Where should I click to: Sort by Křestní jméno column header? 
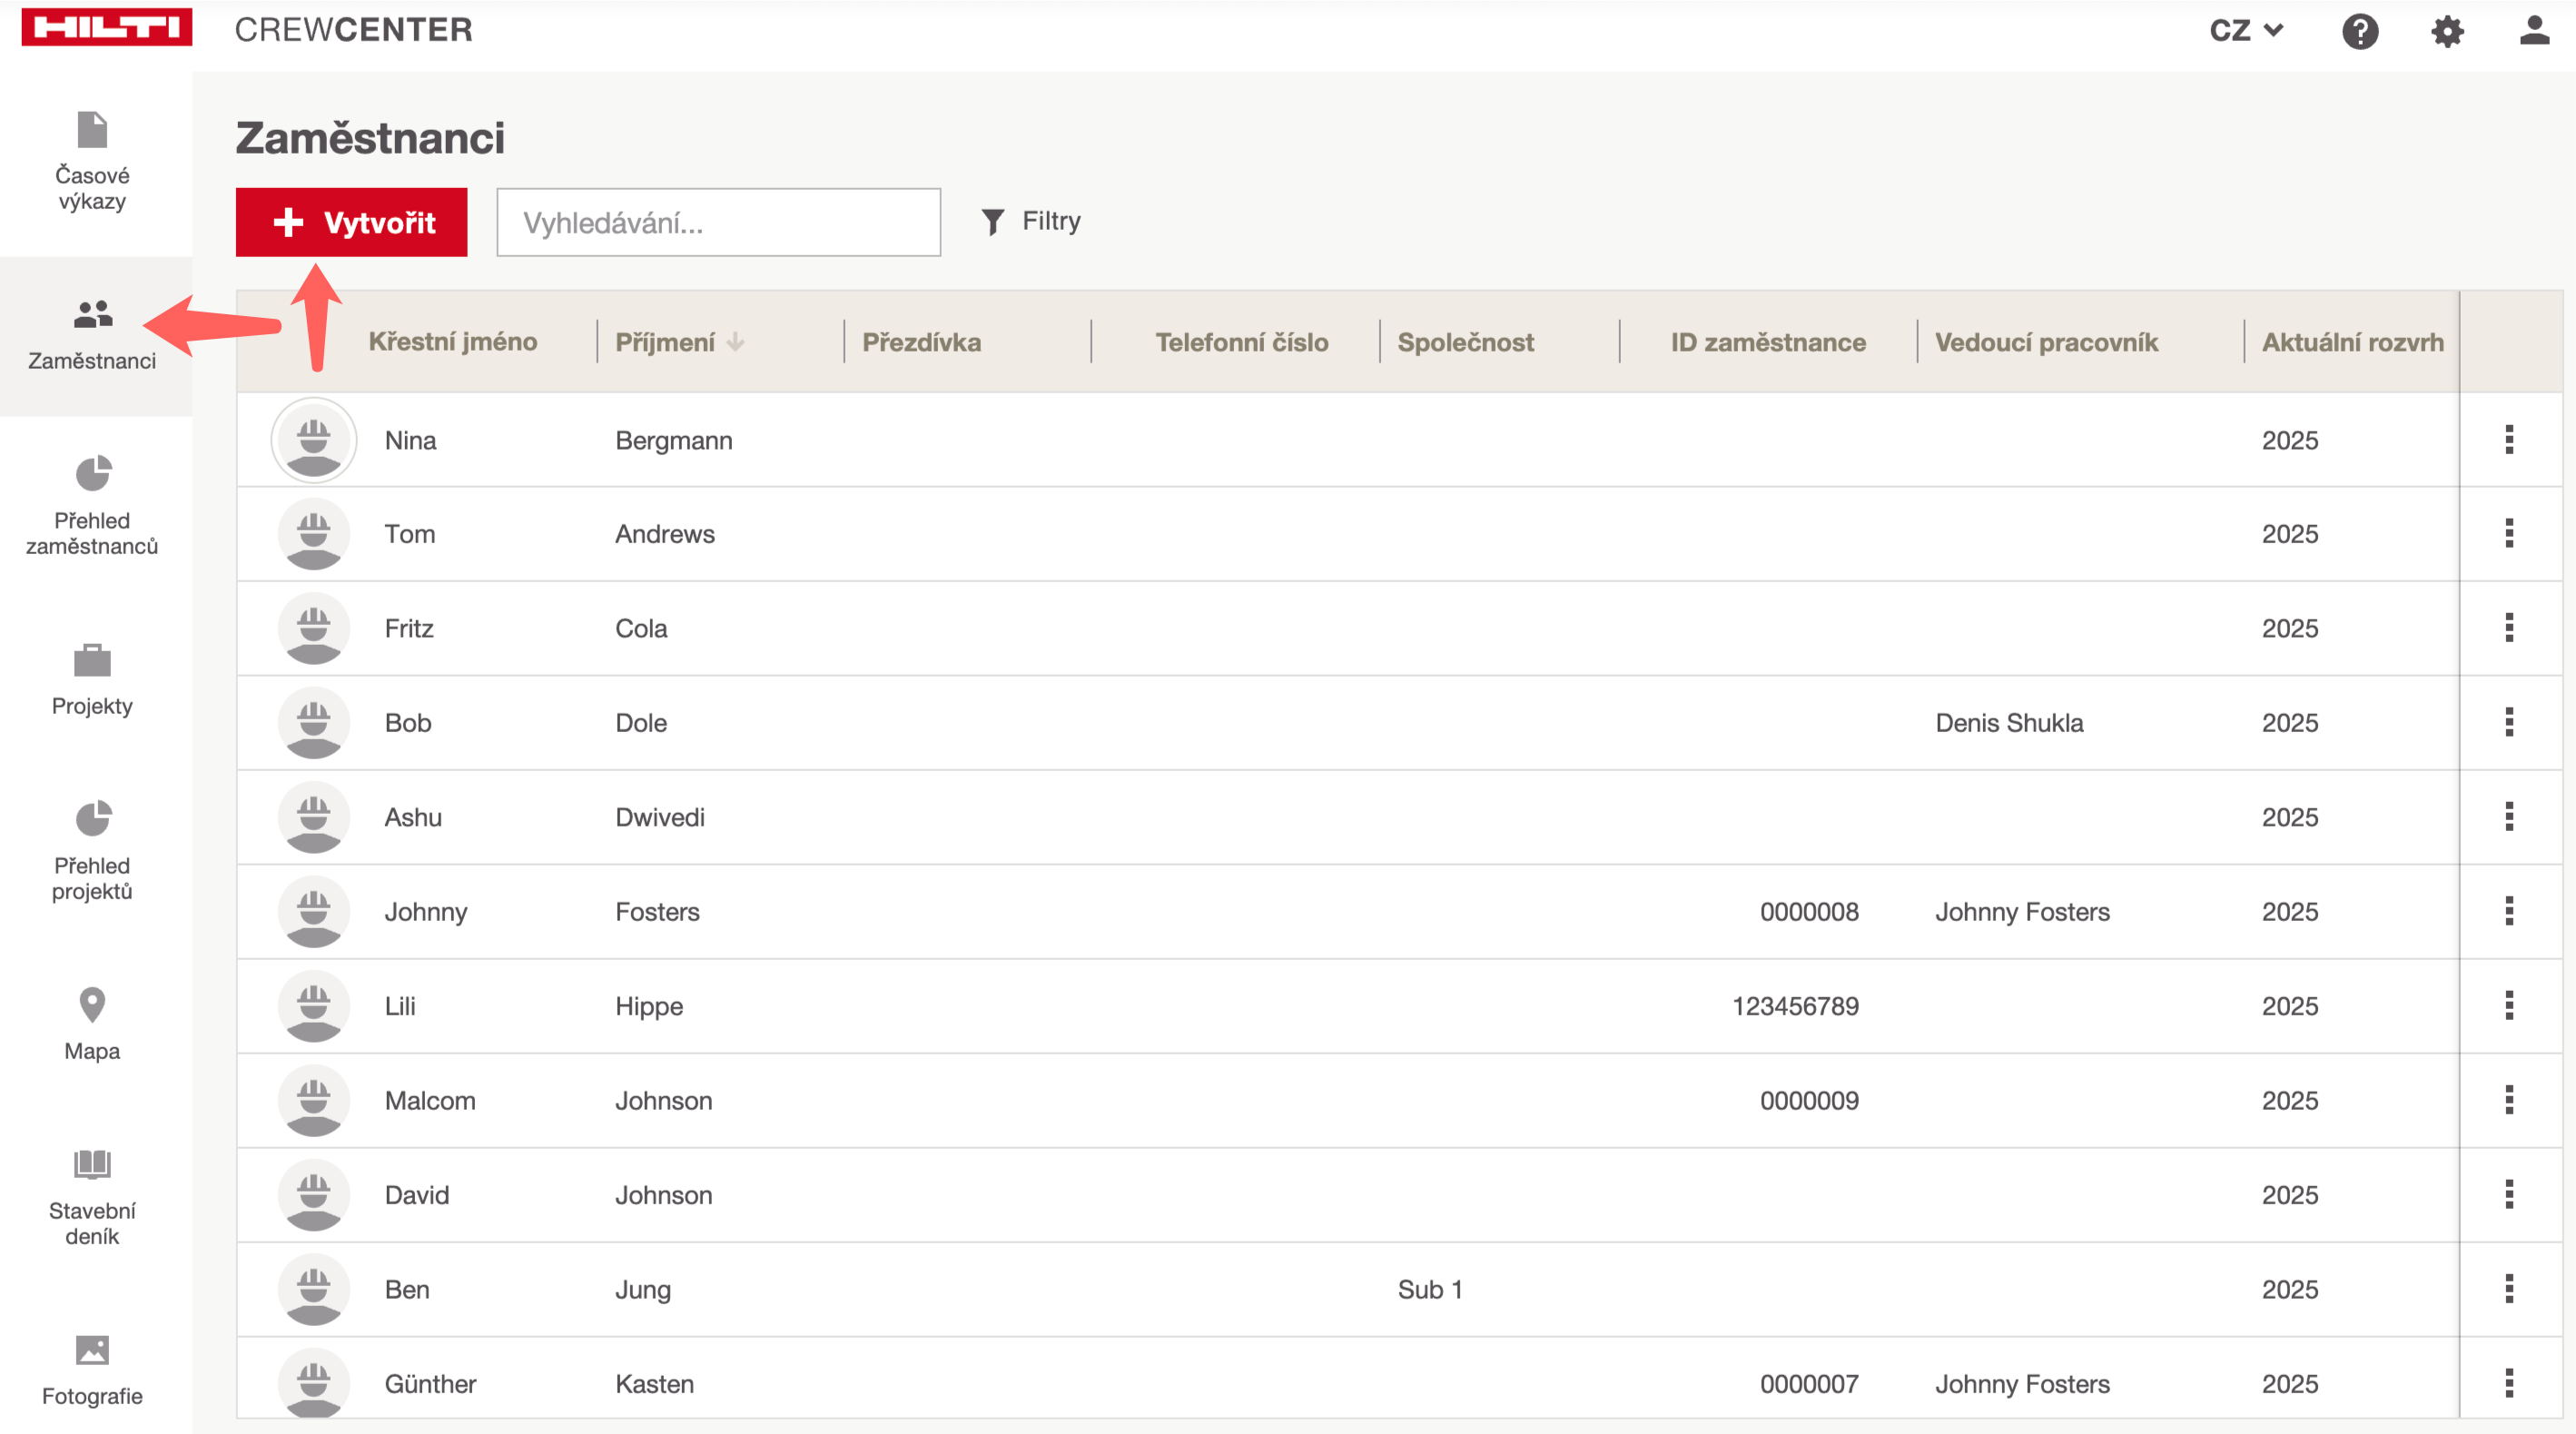pos(452,342)
